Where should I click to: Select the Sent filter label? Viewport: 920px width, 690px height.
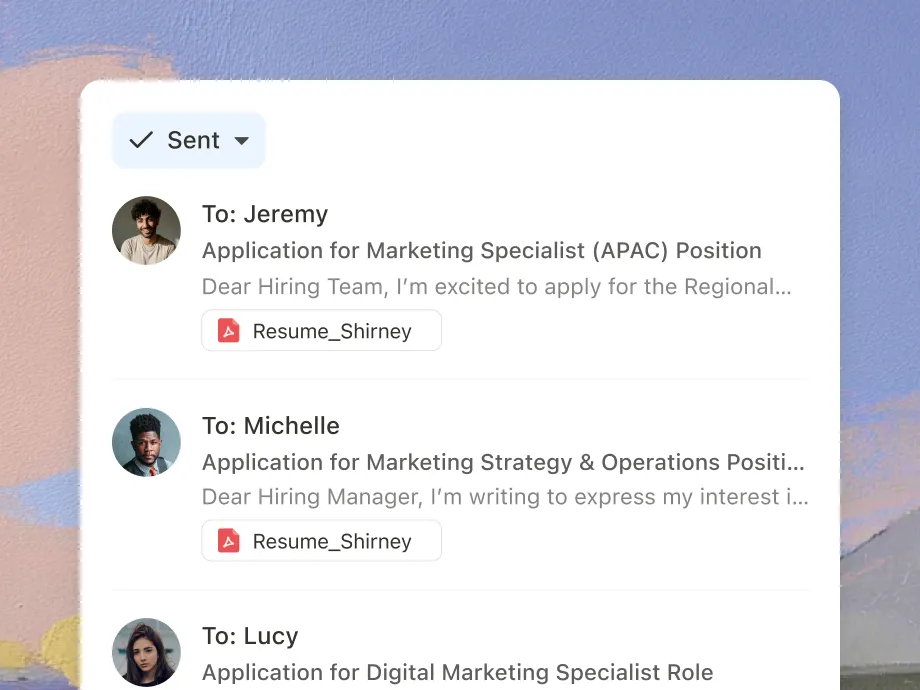pos(193,140)
